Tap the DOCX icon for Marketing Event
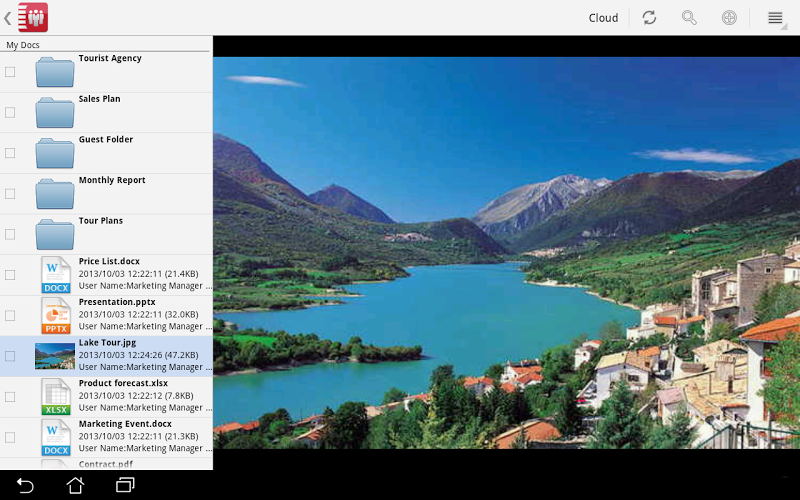800x500 pixels. pyautogui.click(x=56, y=437)
